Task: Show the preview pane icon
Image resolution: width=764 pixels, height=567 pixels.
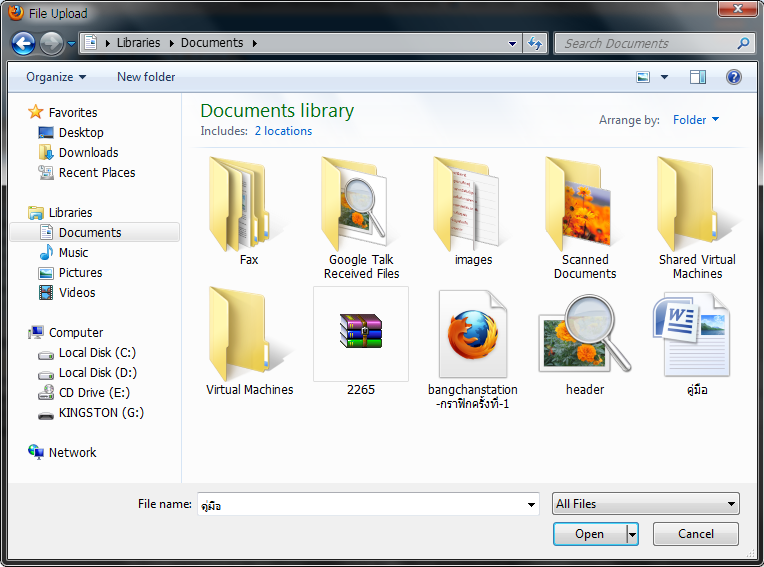Action: 698,77
